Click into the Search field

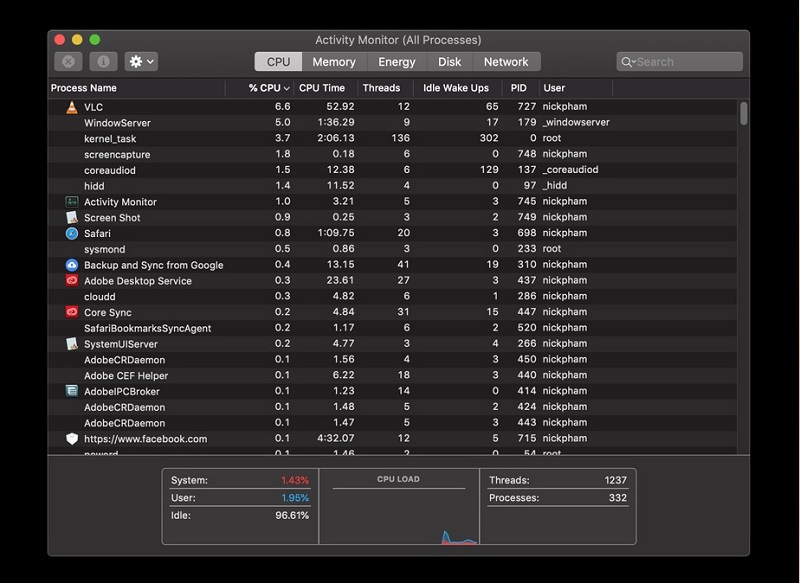pyautogui.click(x=680, y=62)
